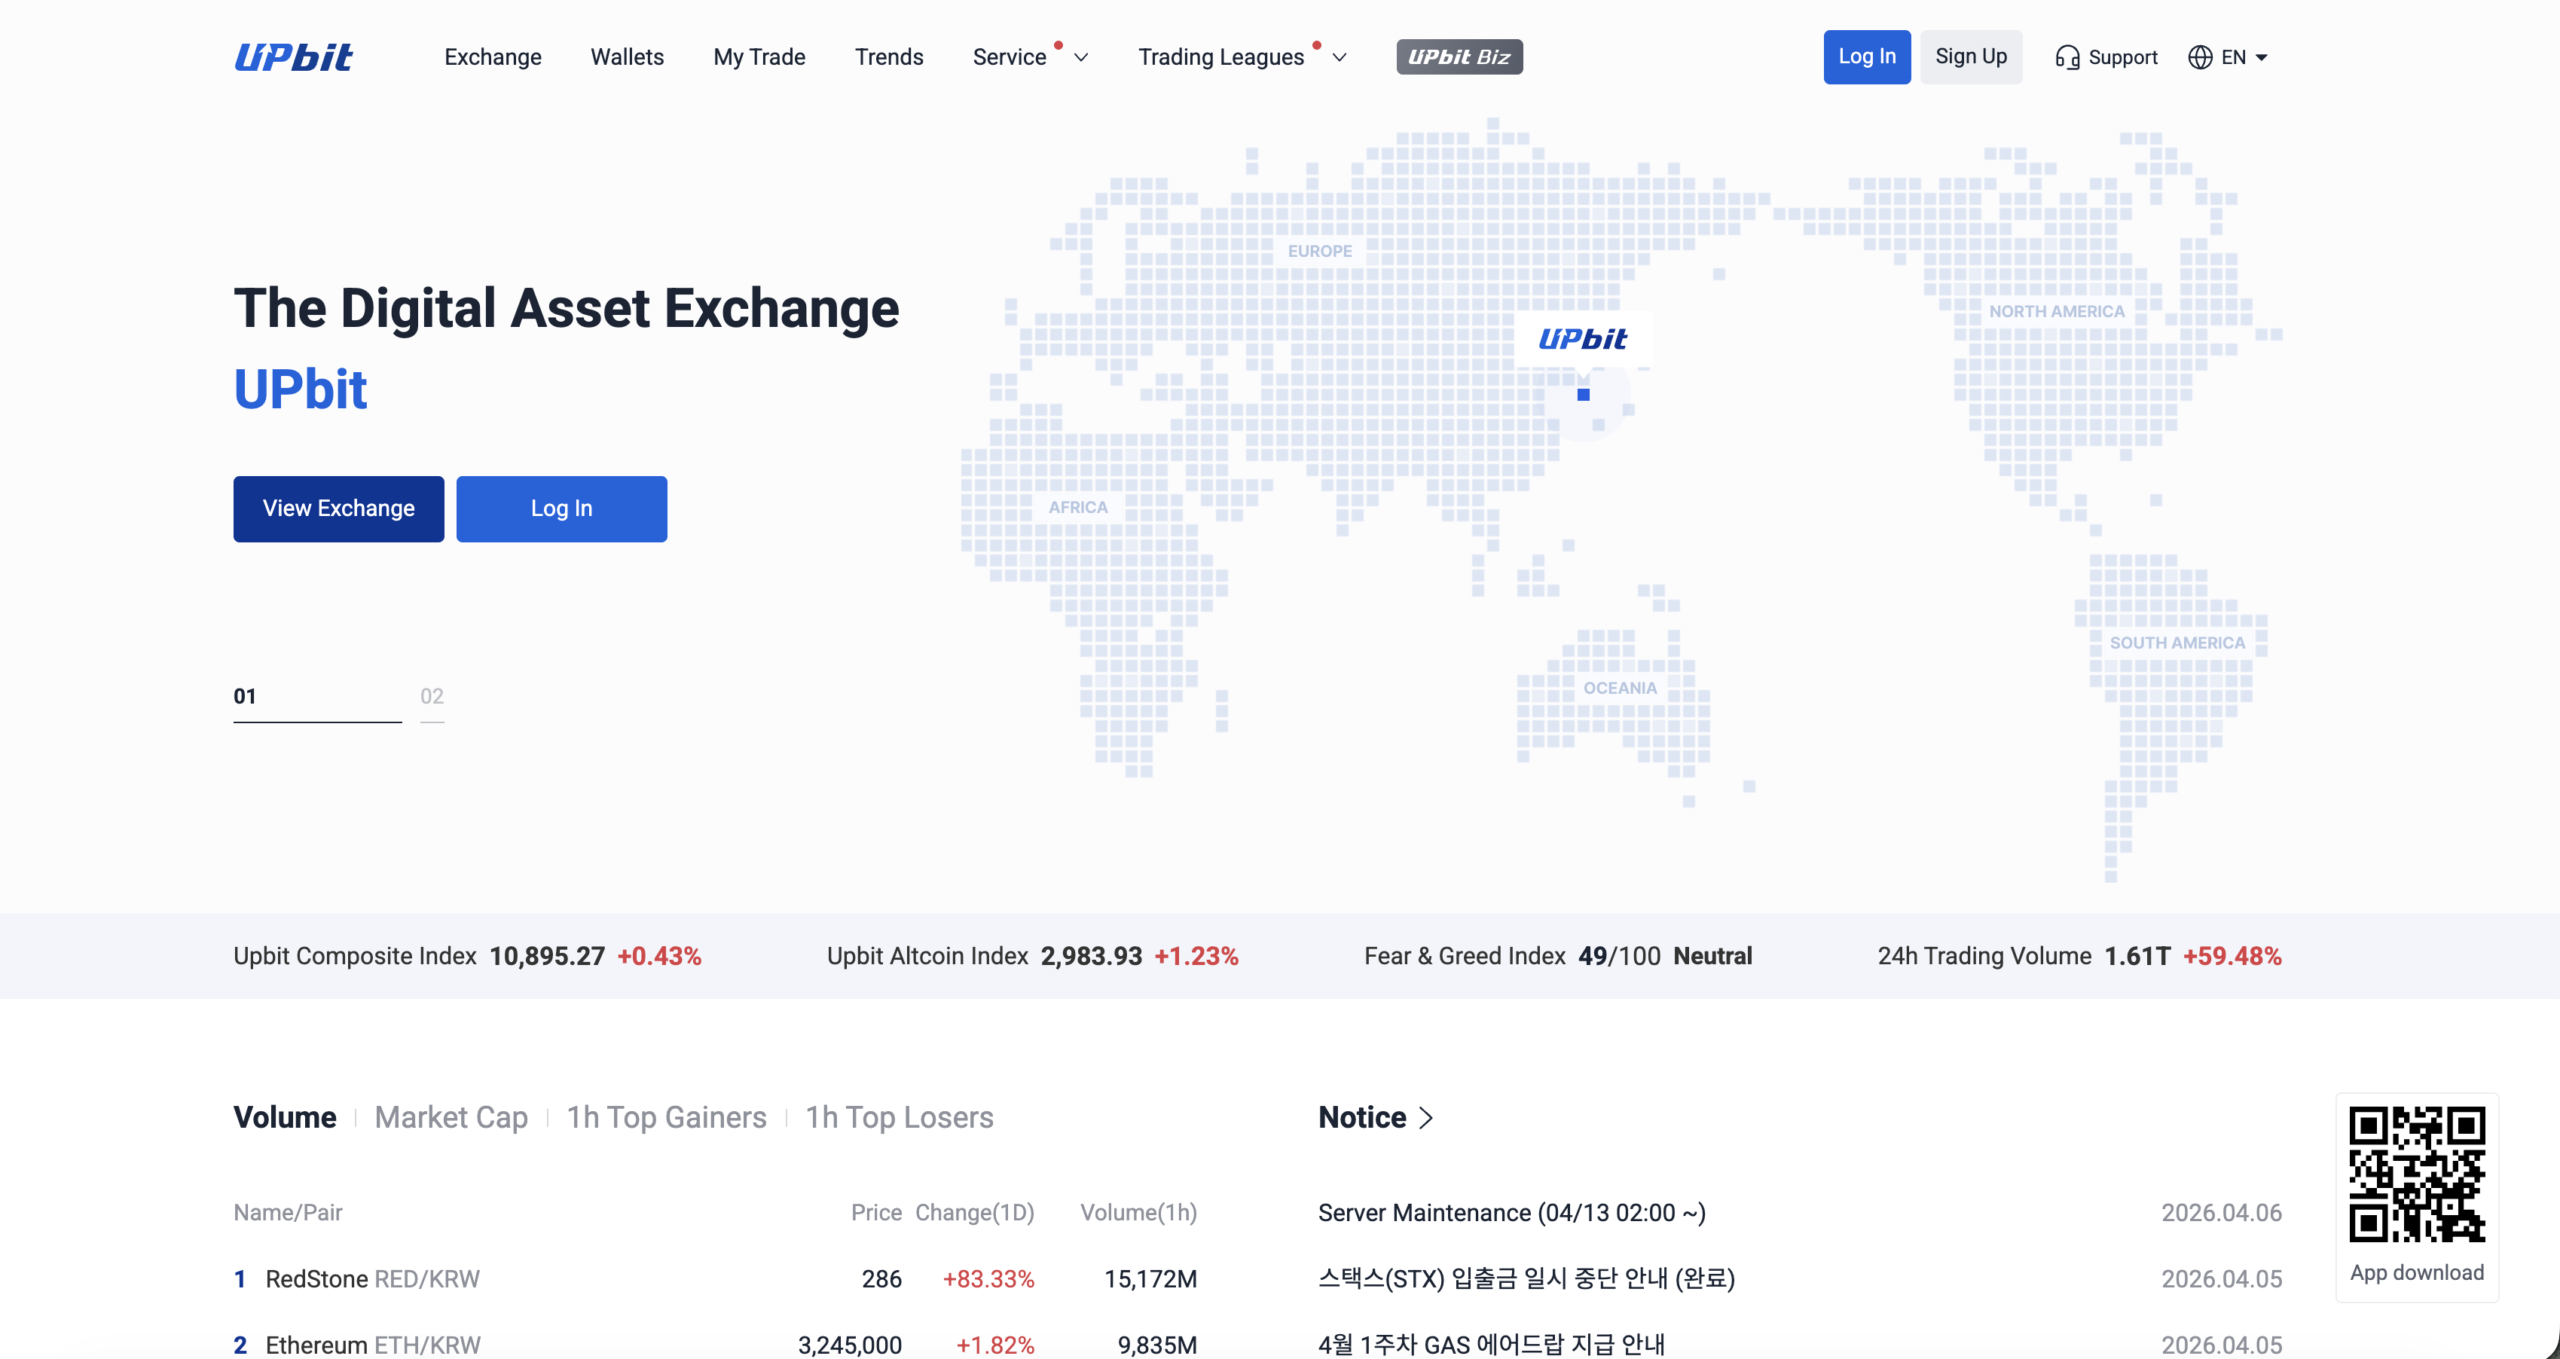Open the Notice list via the arrow

(x=1426, y=1117)
